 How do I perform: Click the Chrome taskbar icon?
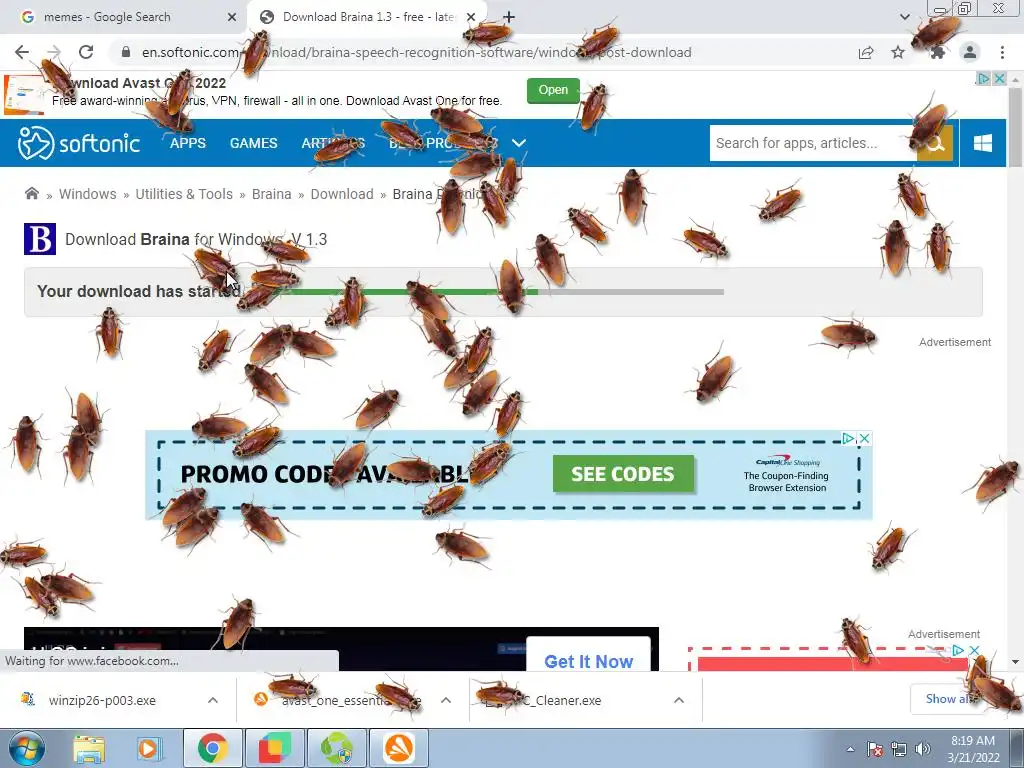tap(212, 748)
